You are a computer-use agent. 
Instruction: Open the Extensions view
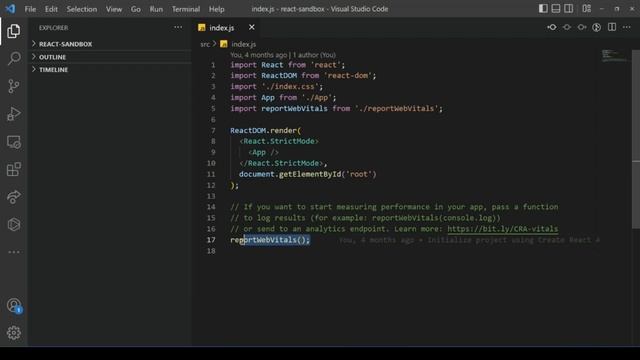(x=13, y=169)
